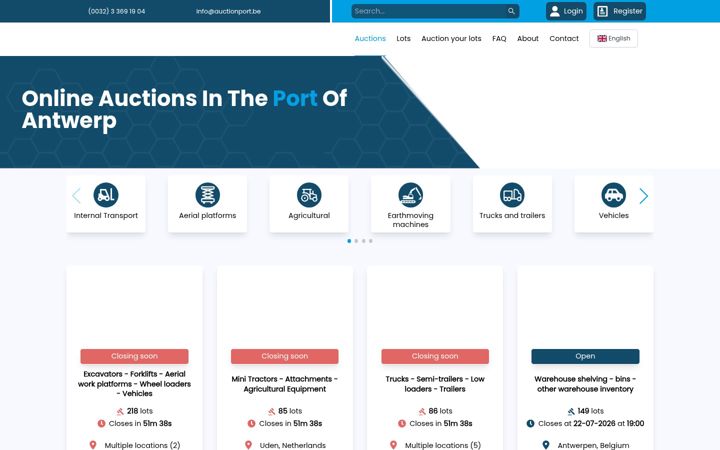The height and width of the screenshot is (450, 720).
Task: Select the fourth carousel pagination dot
Action: click(371, 241)
